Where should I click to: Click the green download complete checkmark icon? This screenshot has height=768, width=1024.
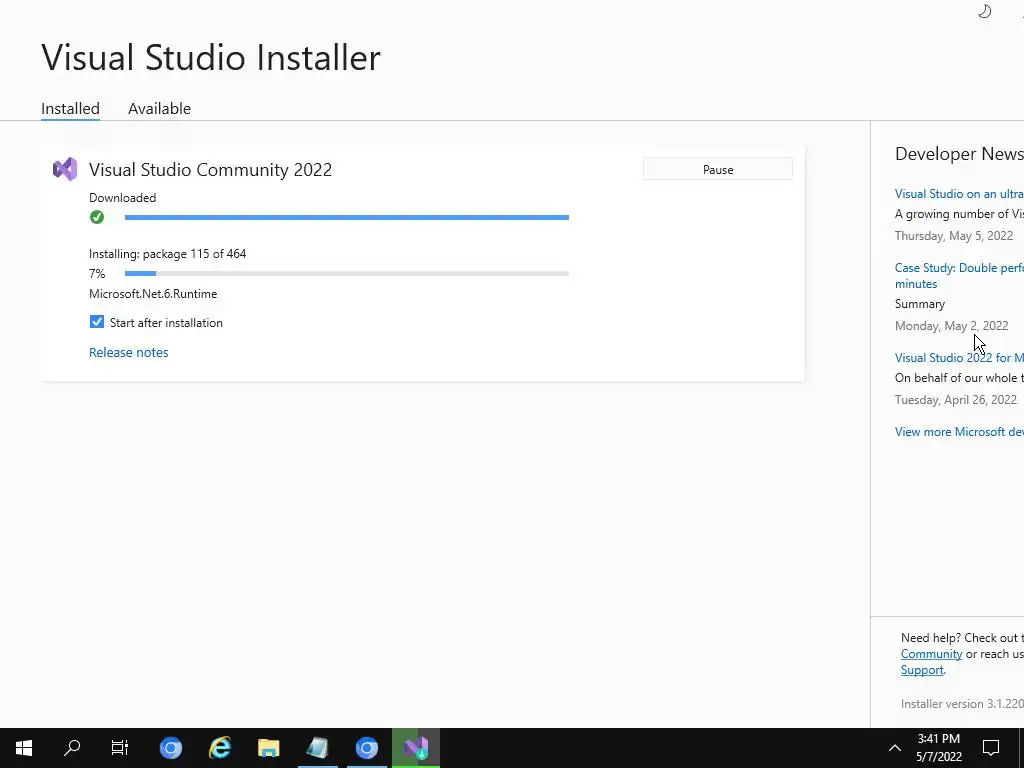click(97, 217)
